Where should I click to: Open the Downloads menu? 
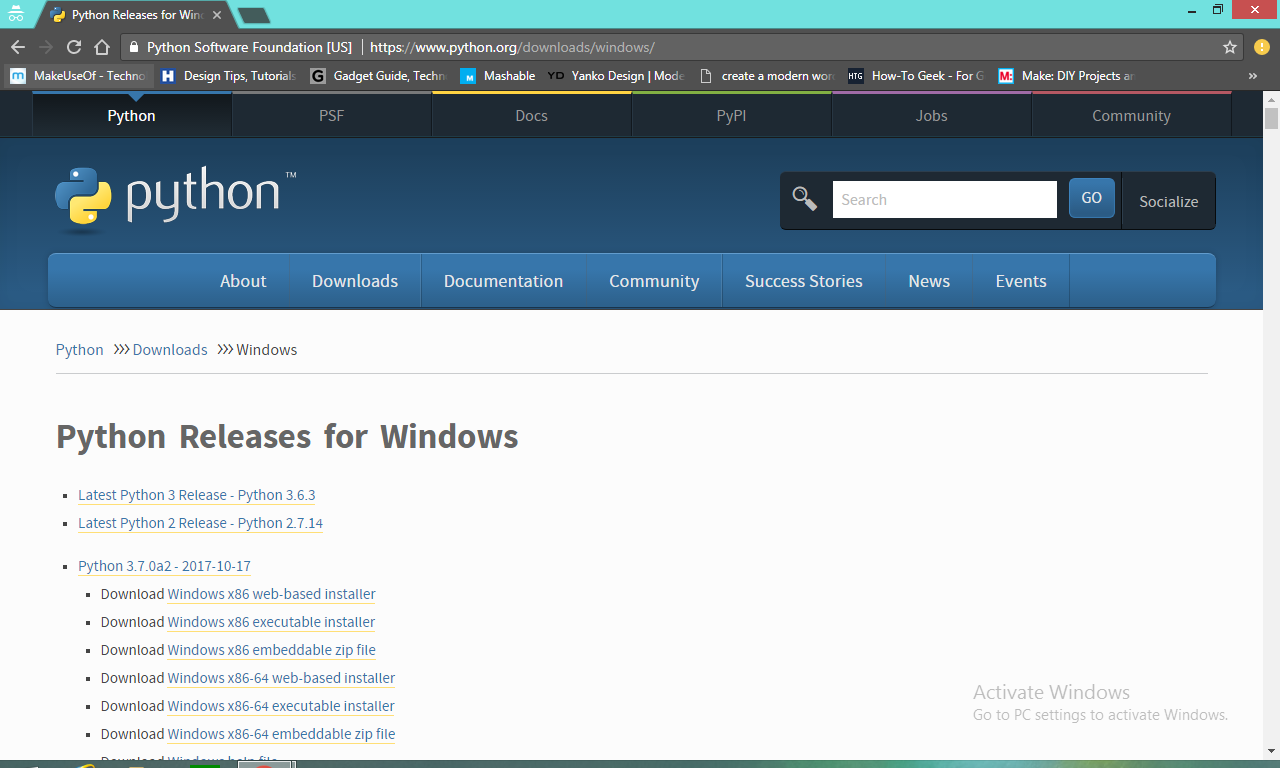pos(355,281)
